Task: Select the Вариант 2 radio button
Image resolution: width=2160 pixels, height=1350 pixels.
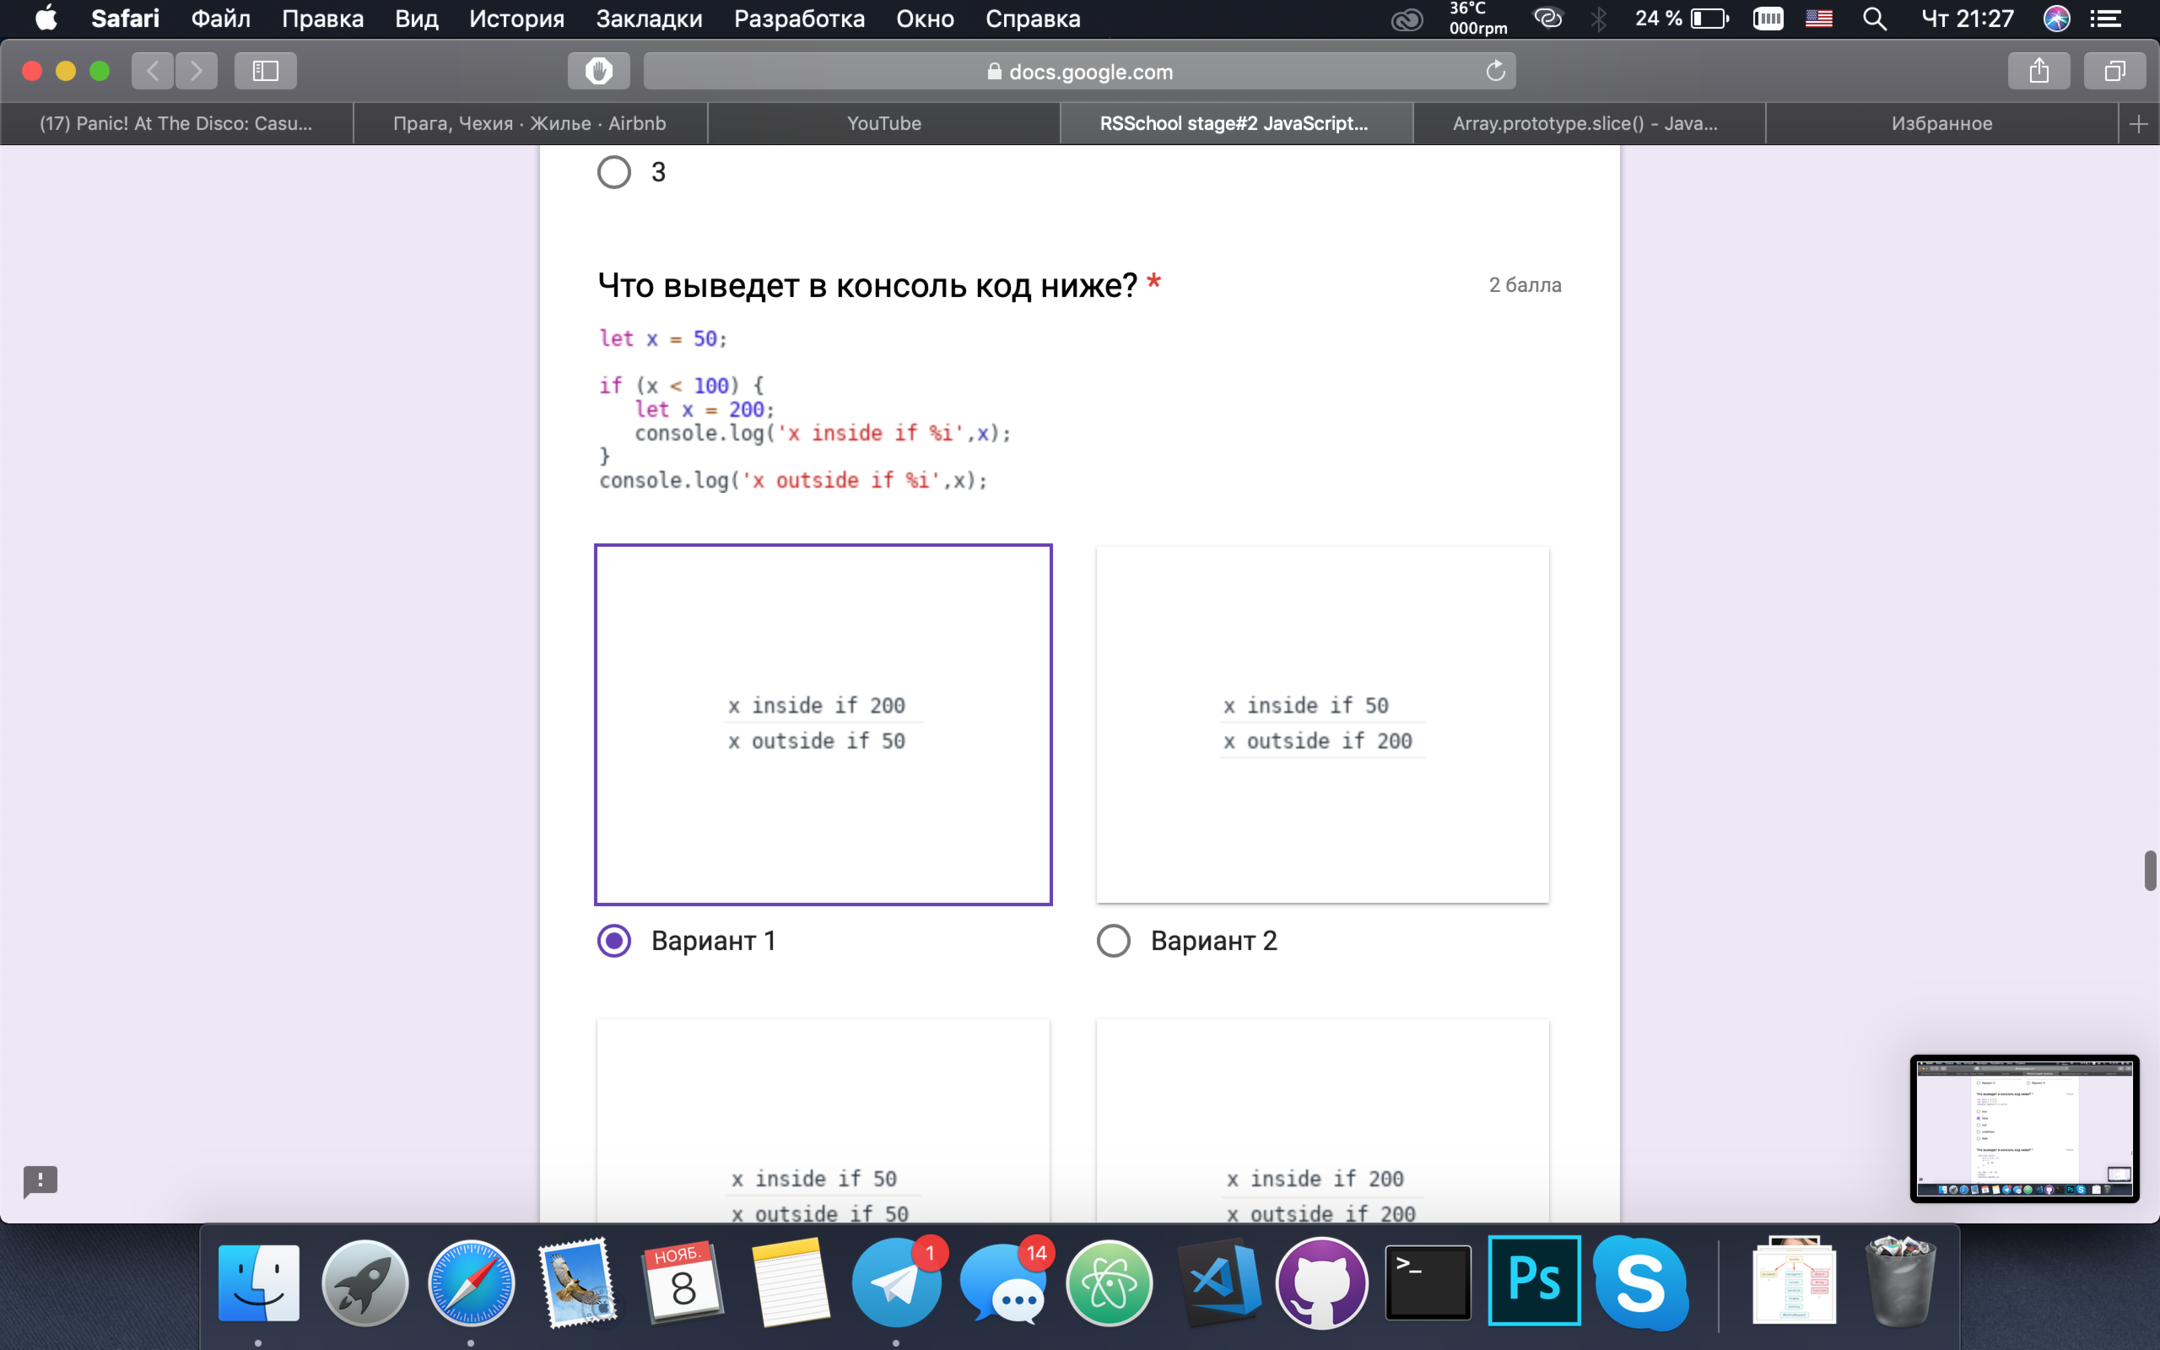Action: [1113, 941]
